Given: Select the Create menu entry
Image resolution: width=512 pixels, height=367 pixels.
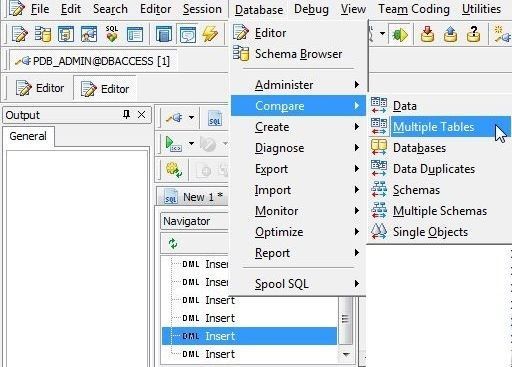Looking at the screenshot, I should [x=298, y=127].
